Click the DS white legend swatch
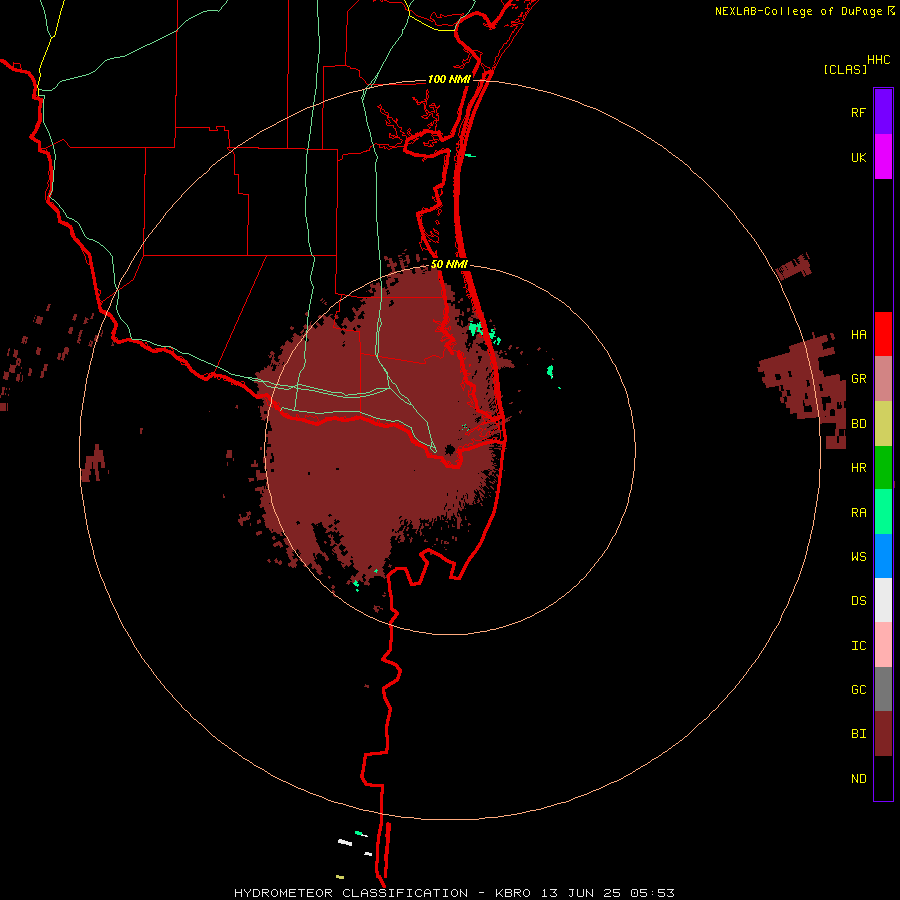The width and height of the screenshot is (900, 900). pos(883,600)
